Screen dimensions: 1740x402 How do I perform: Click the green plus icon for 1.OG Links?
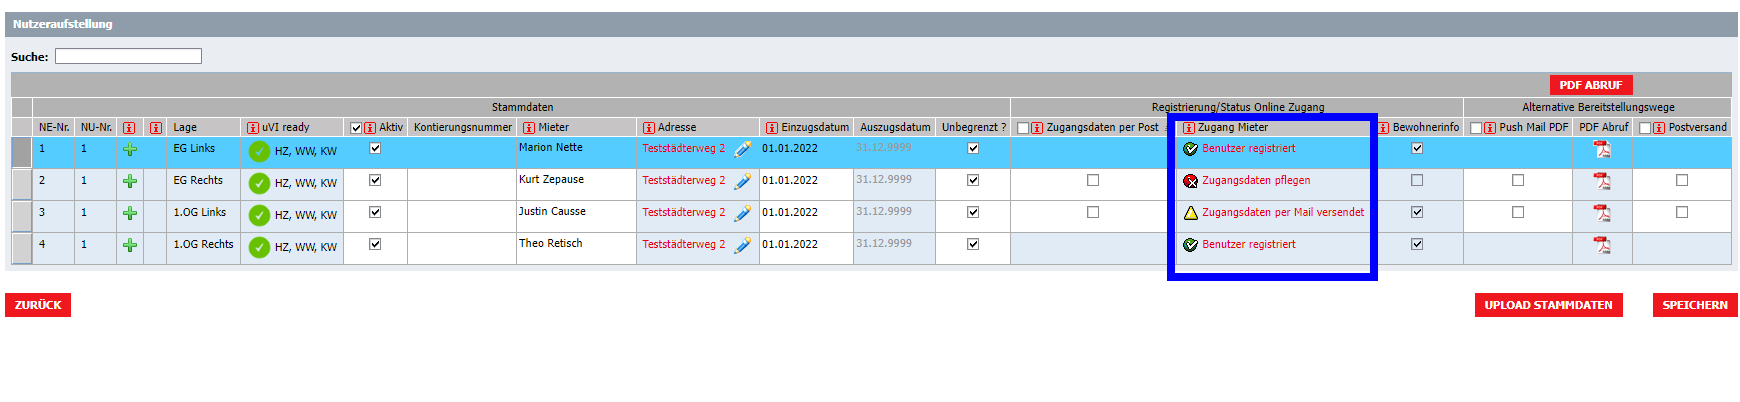coord(130,214)
